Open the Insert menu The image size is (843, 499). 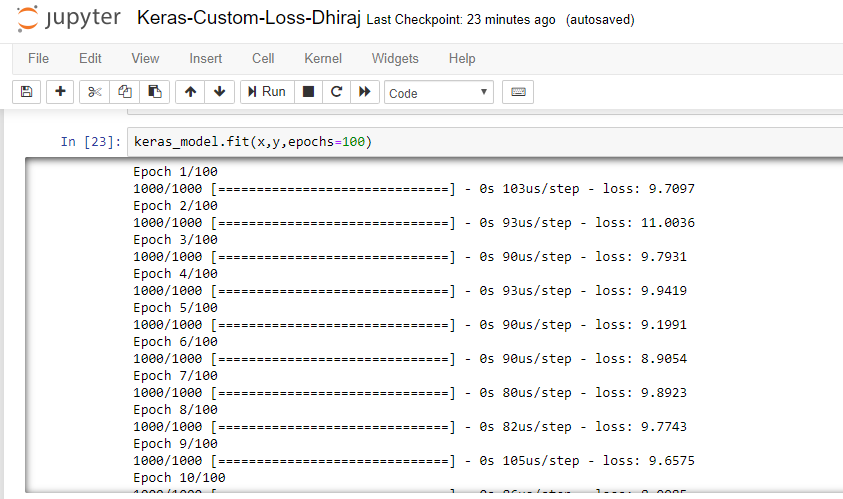point(205,59)
